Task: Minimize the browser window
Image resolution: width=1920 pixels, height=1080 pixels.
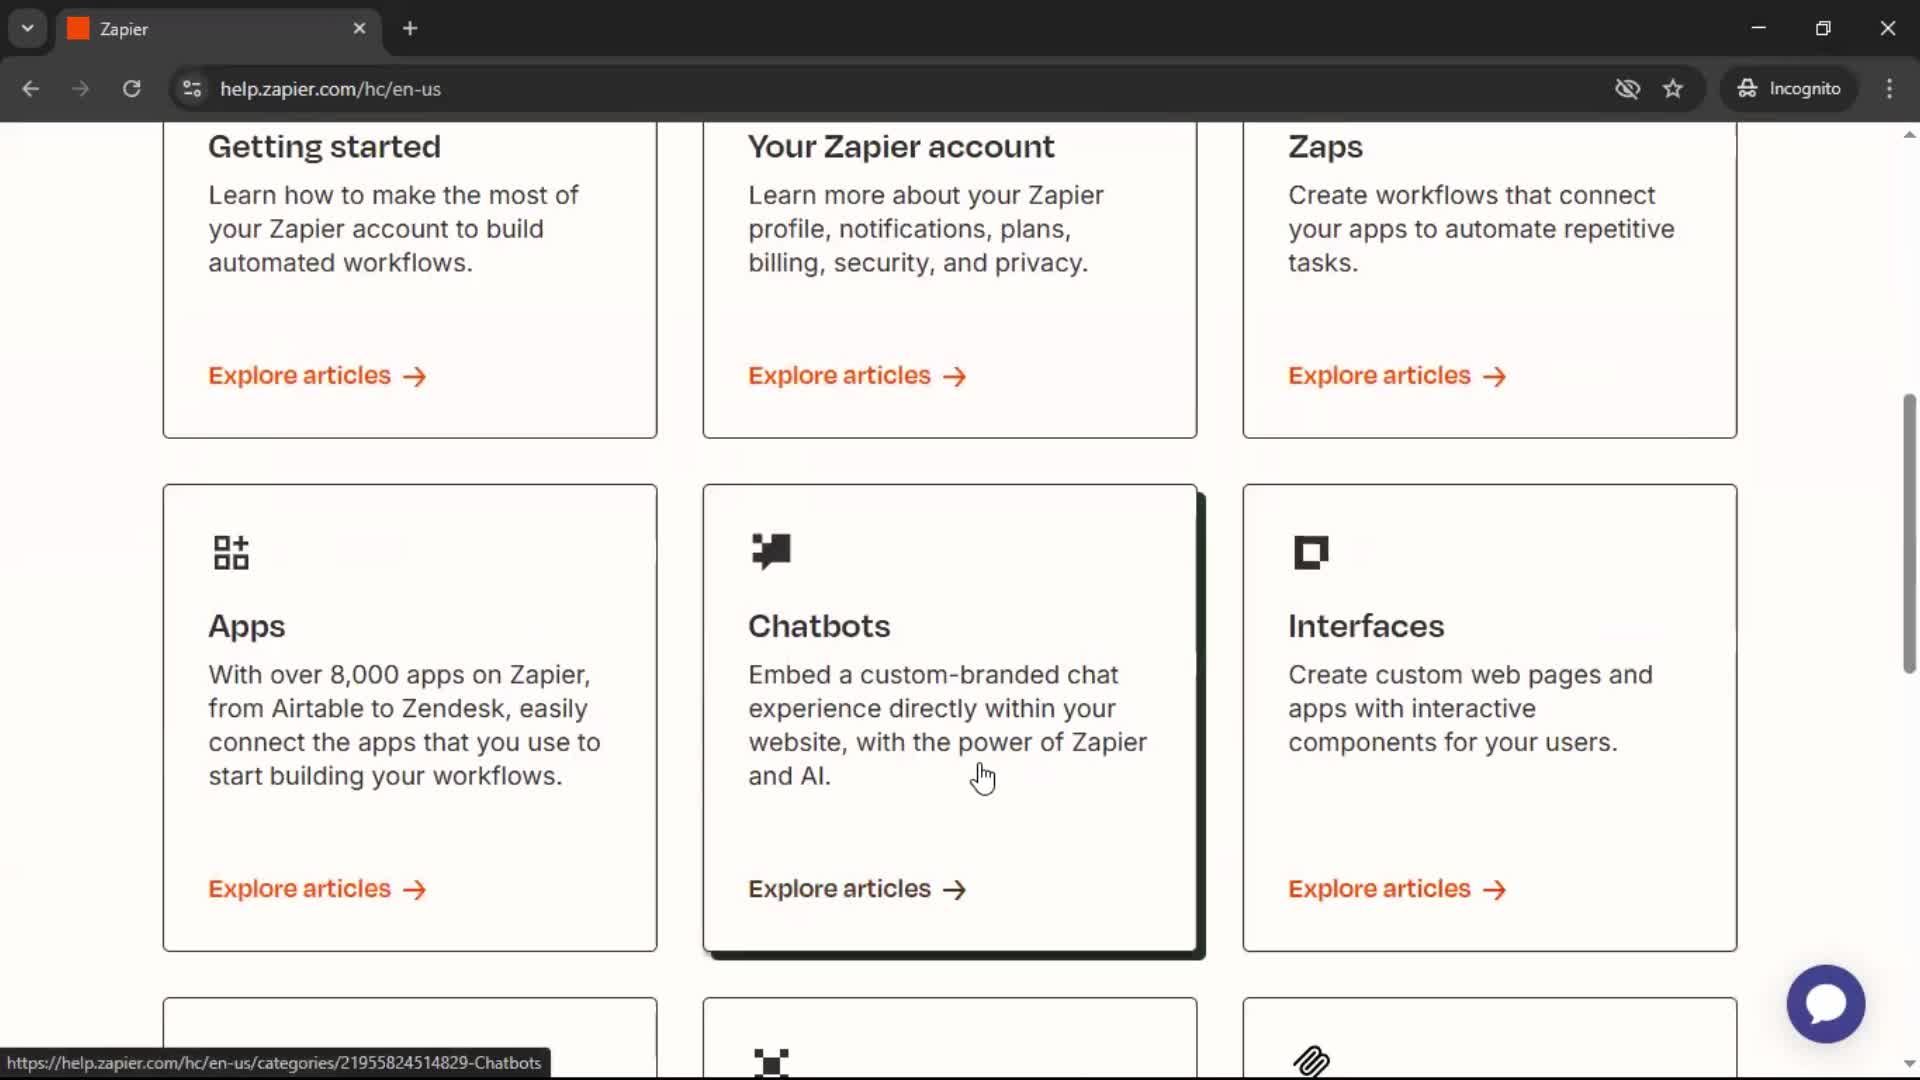Action: 1759,28
